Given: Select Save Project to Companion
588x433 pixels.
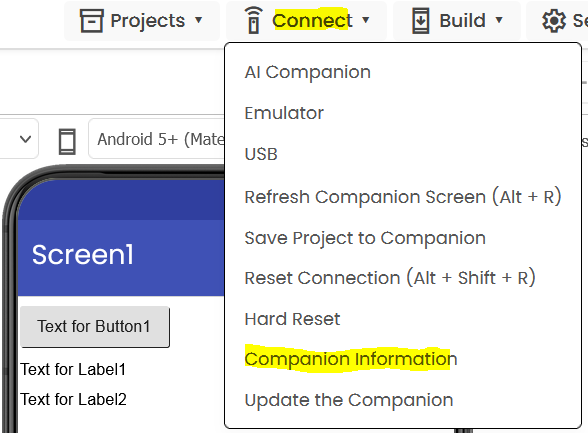Looking at the screenshot, I should [365, 238].
